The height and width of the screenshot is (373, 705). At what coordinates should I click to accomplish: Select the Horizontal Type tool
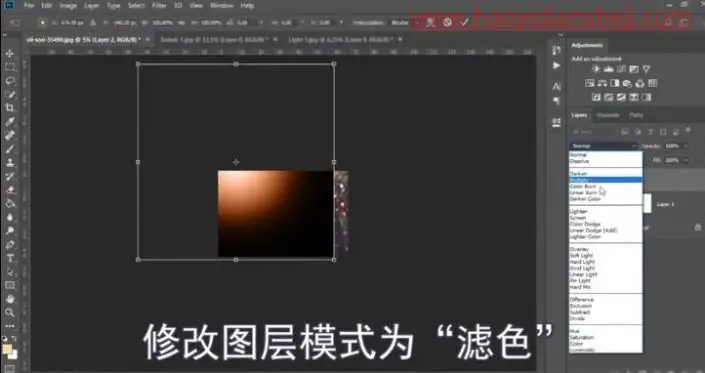(x=9, y=258)
